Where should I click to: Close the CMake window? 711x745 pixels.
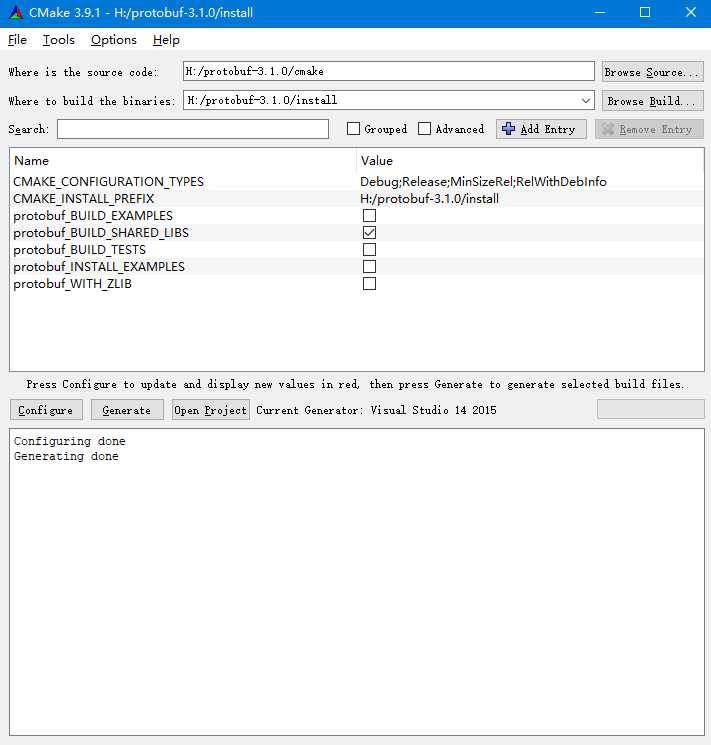coord(690,13)
